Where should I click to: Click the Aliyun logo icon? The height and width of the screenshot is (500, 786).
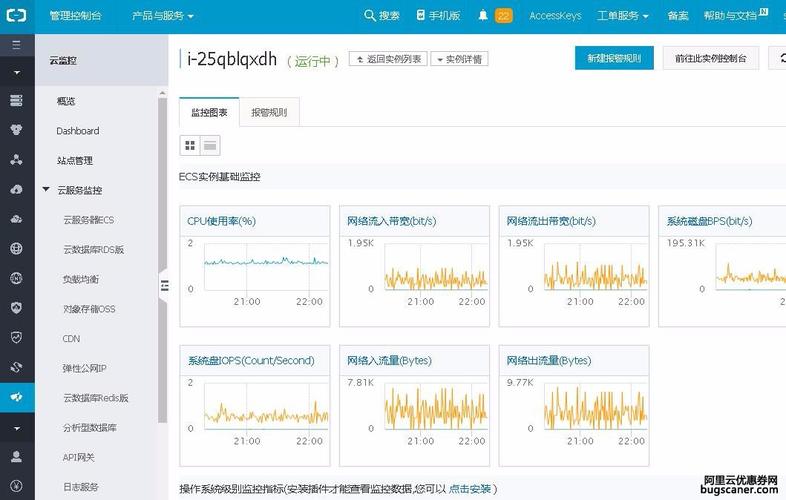coord(16,16)
